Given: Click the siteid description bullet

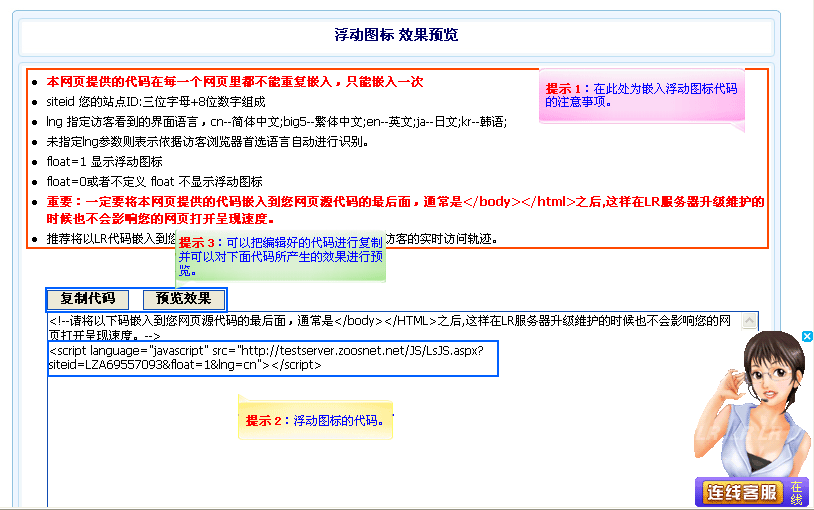Looking at the screenshot, I should click(156, 102).
